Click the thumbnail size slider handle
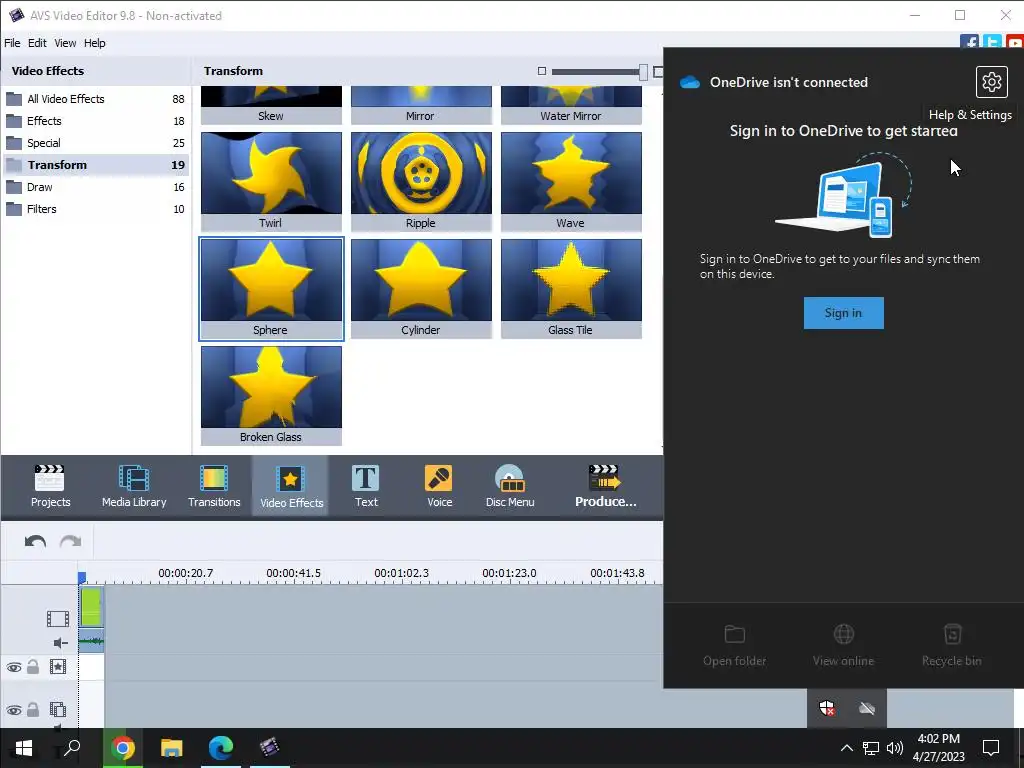 pyautogui.click(x=643, y=72)
